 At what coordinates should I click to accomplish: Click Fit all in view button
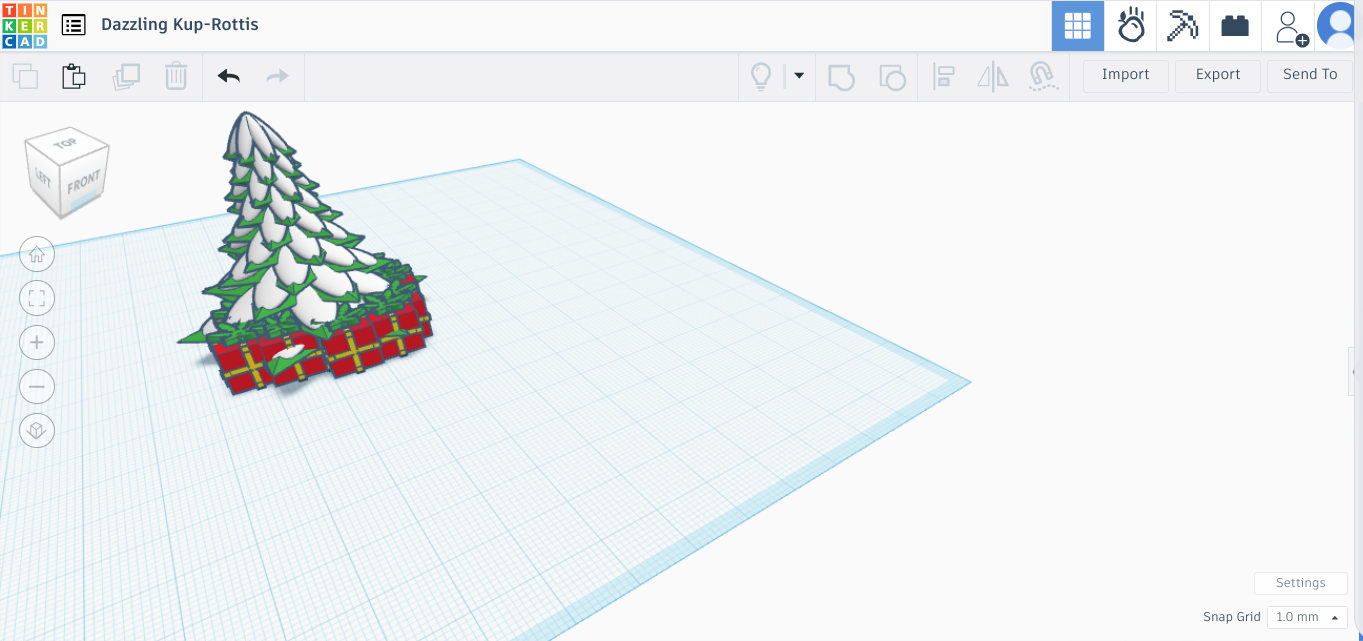point(37,298)
